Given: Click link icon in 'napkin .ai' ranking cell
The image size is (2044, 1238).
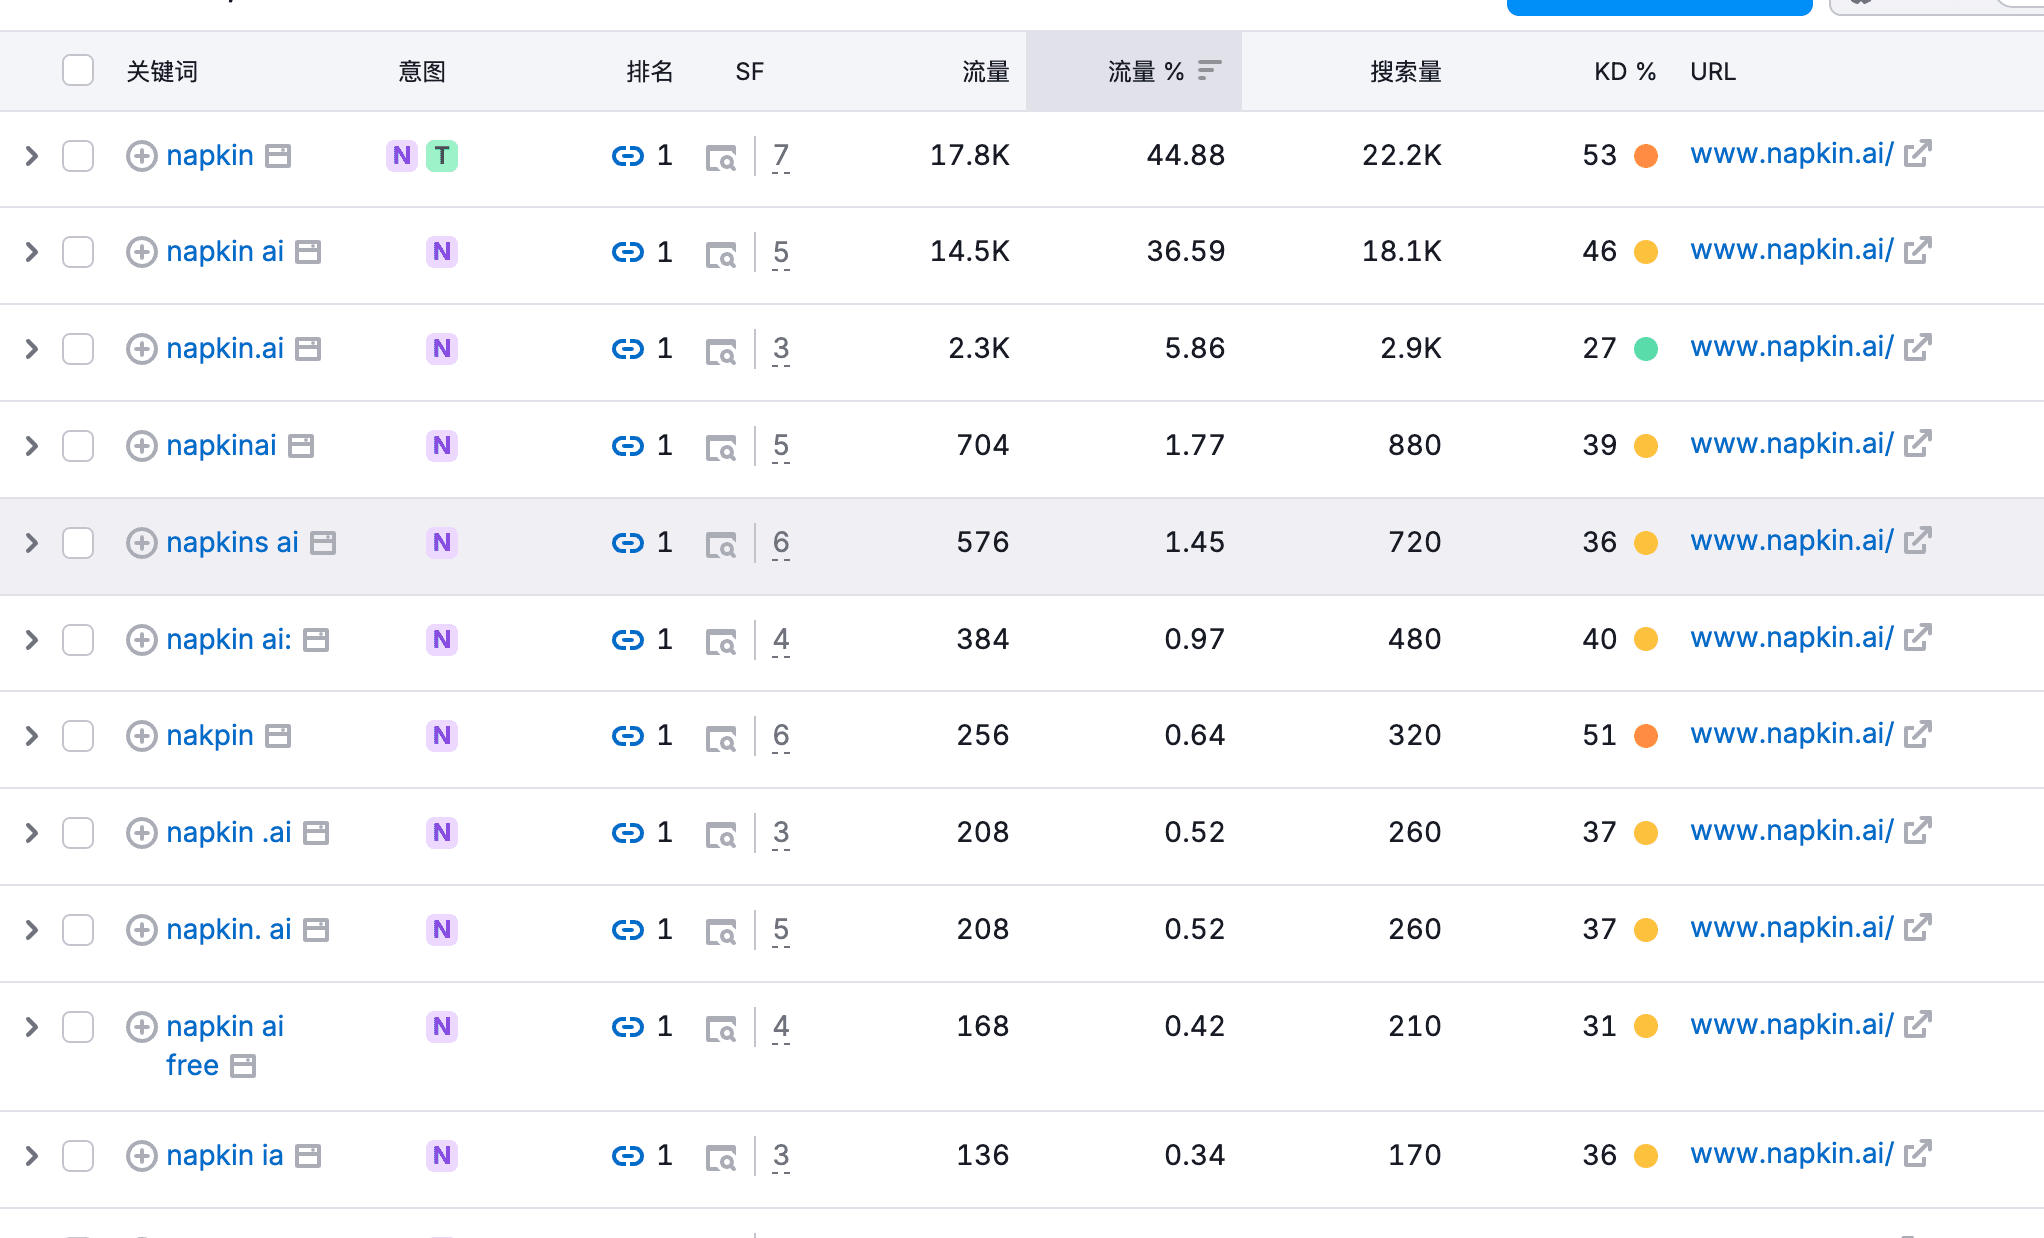Looking at the screenshot, I should click(x=627, y=833).
